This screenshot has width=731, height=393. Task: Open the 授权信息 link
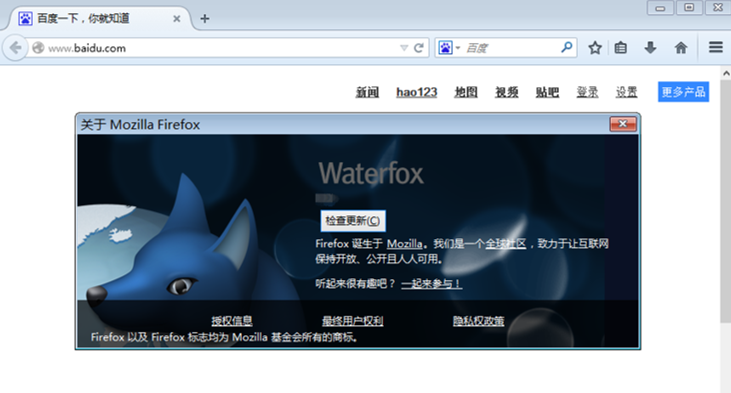click(232, 321)
